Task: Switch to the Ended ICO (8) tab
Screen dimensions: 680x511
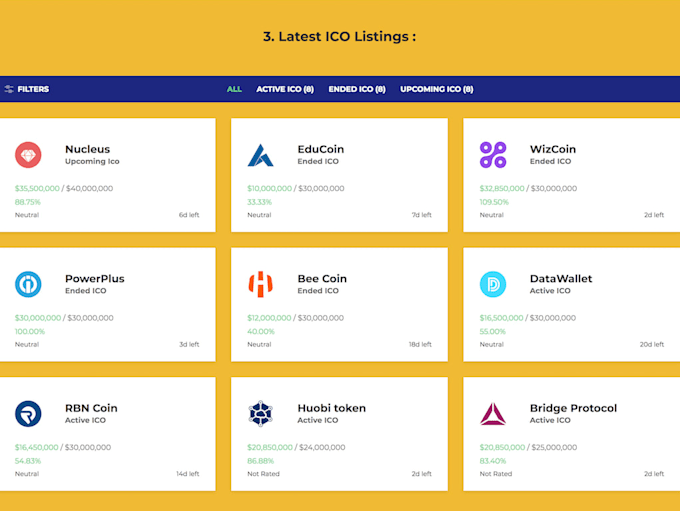Action: 357,89
